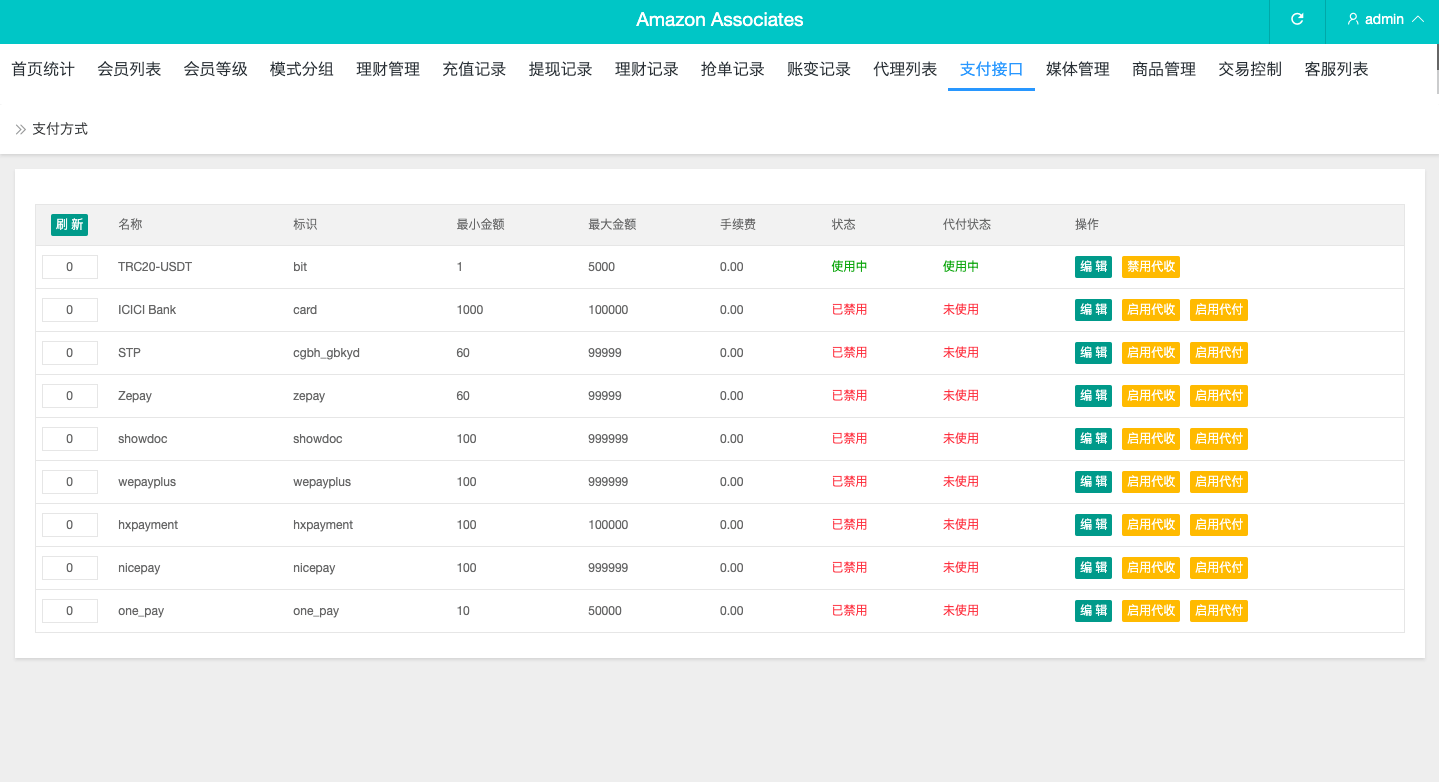Open the 首页统计 tab

43,69
